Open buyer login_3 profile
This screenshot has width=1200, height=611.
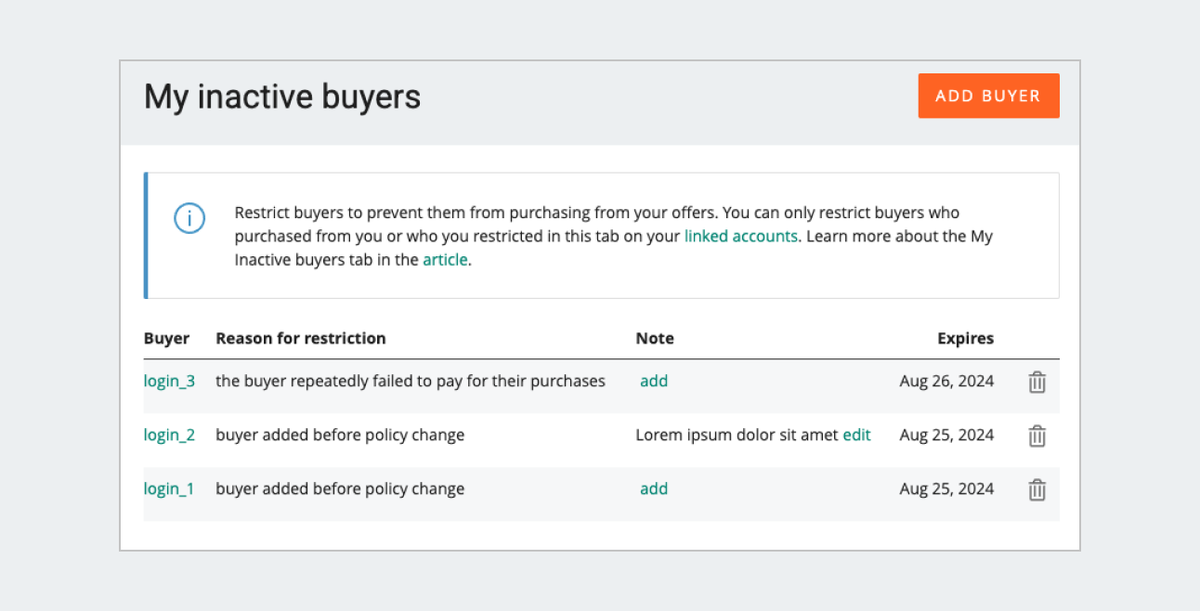click(x=169, y=381)
